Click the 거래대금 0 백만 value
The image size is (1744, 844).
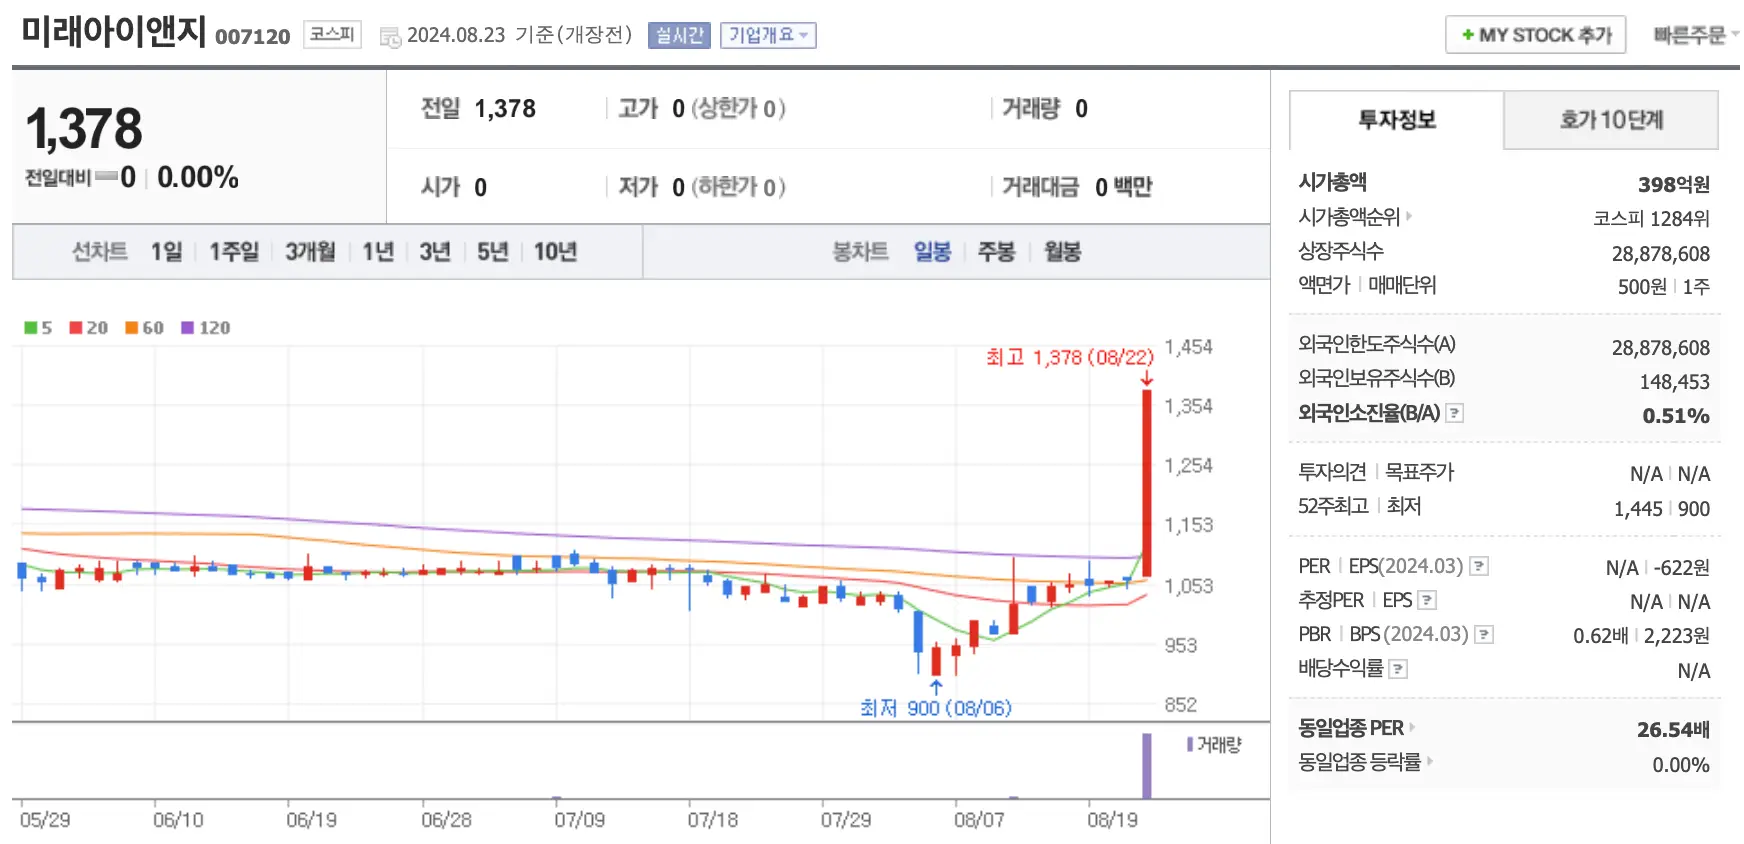(x=1123, y=187)
